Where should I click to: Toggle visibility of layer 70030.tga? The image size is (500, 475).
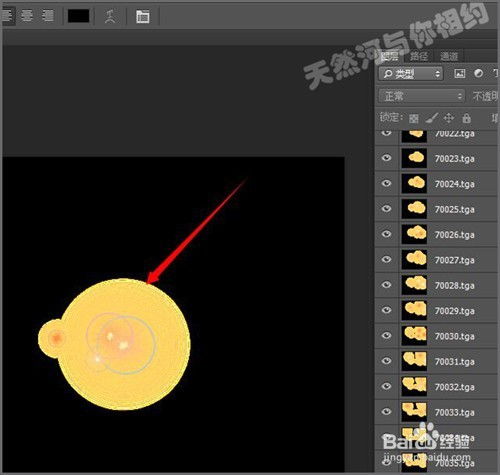click(386, 335)
